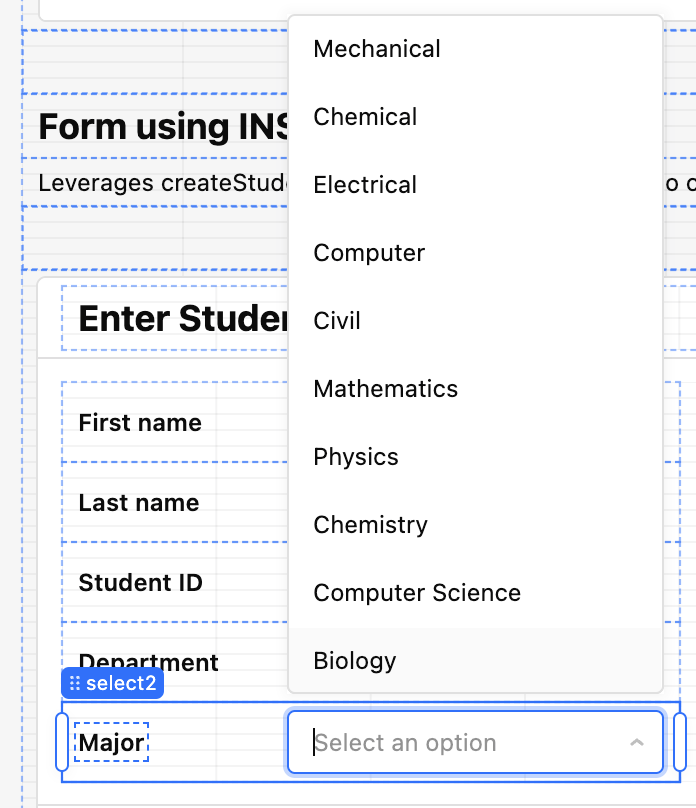Image resolution: width=696 pixels, height=808 pixels.
Task: Collapse the Major dropdown with the chevron
Action: [637, 743]
